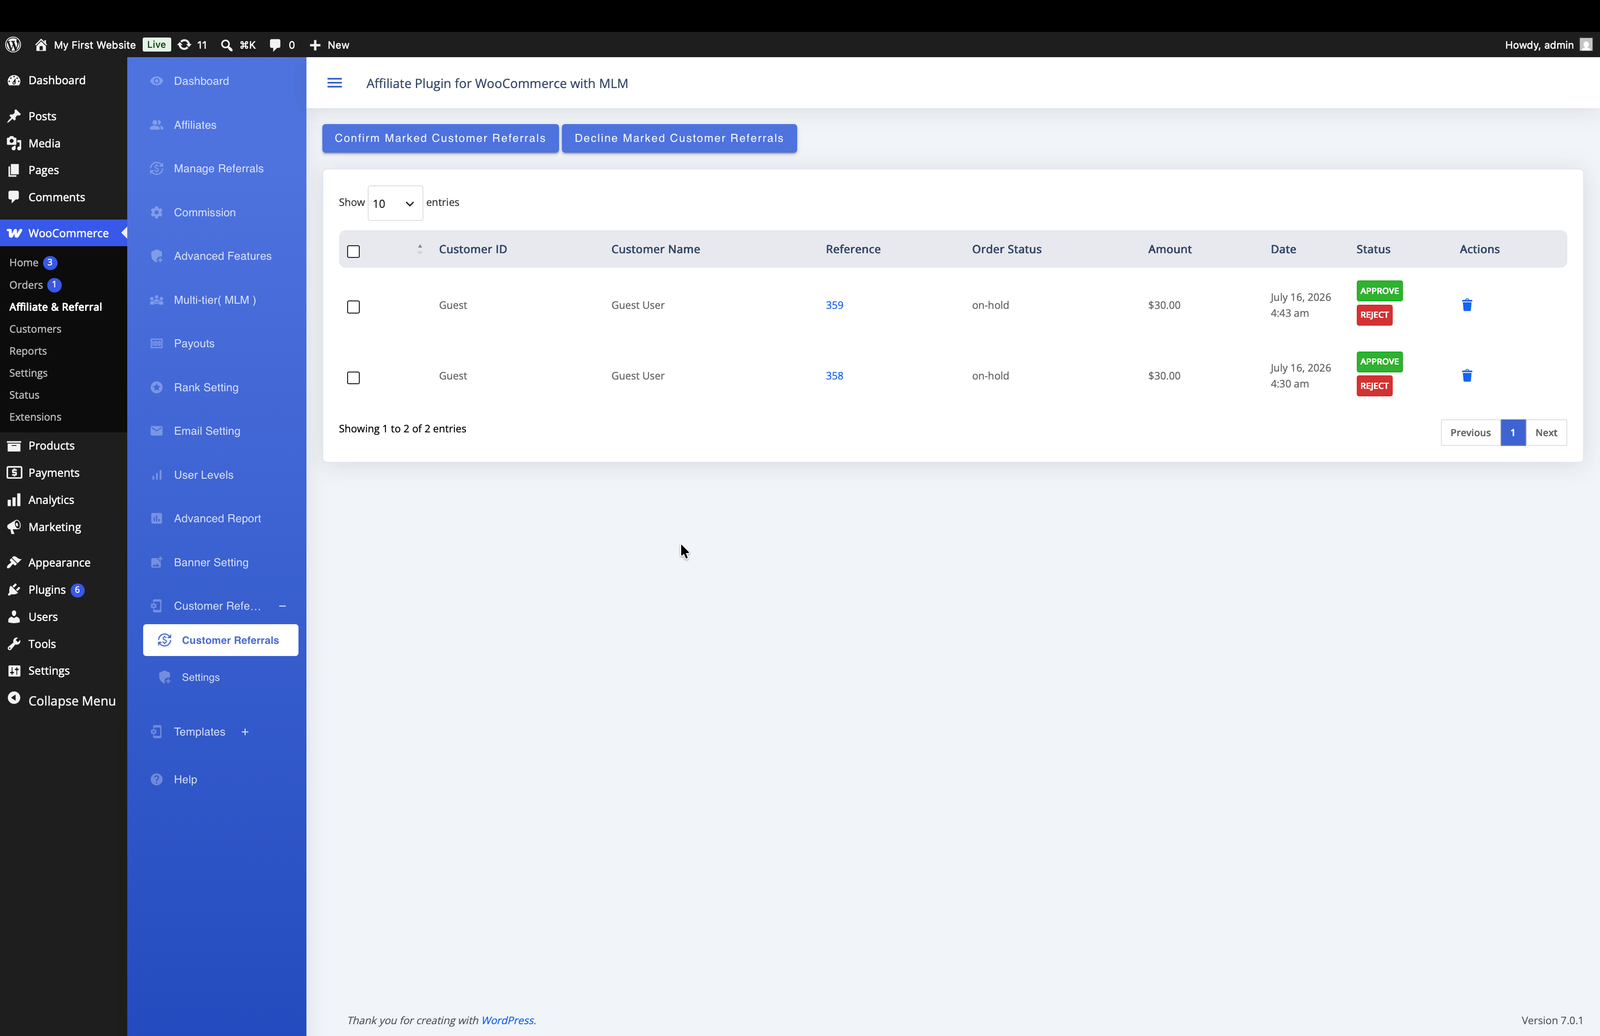Click the Rank Setting star icon
This screenshot has width=1600, height=1036.
[x=157, y=387]
